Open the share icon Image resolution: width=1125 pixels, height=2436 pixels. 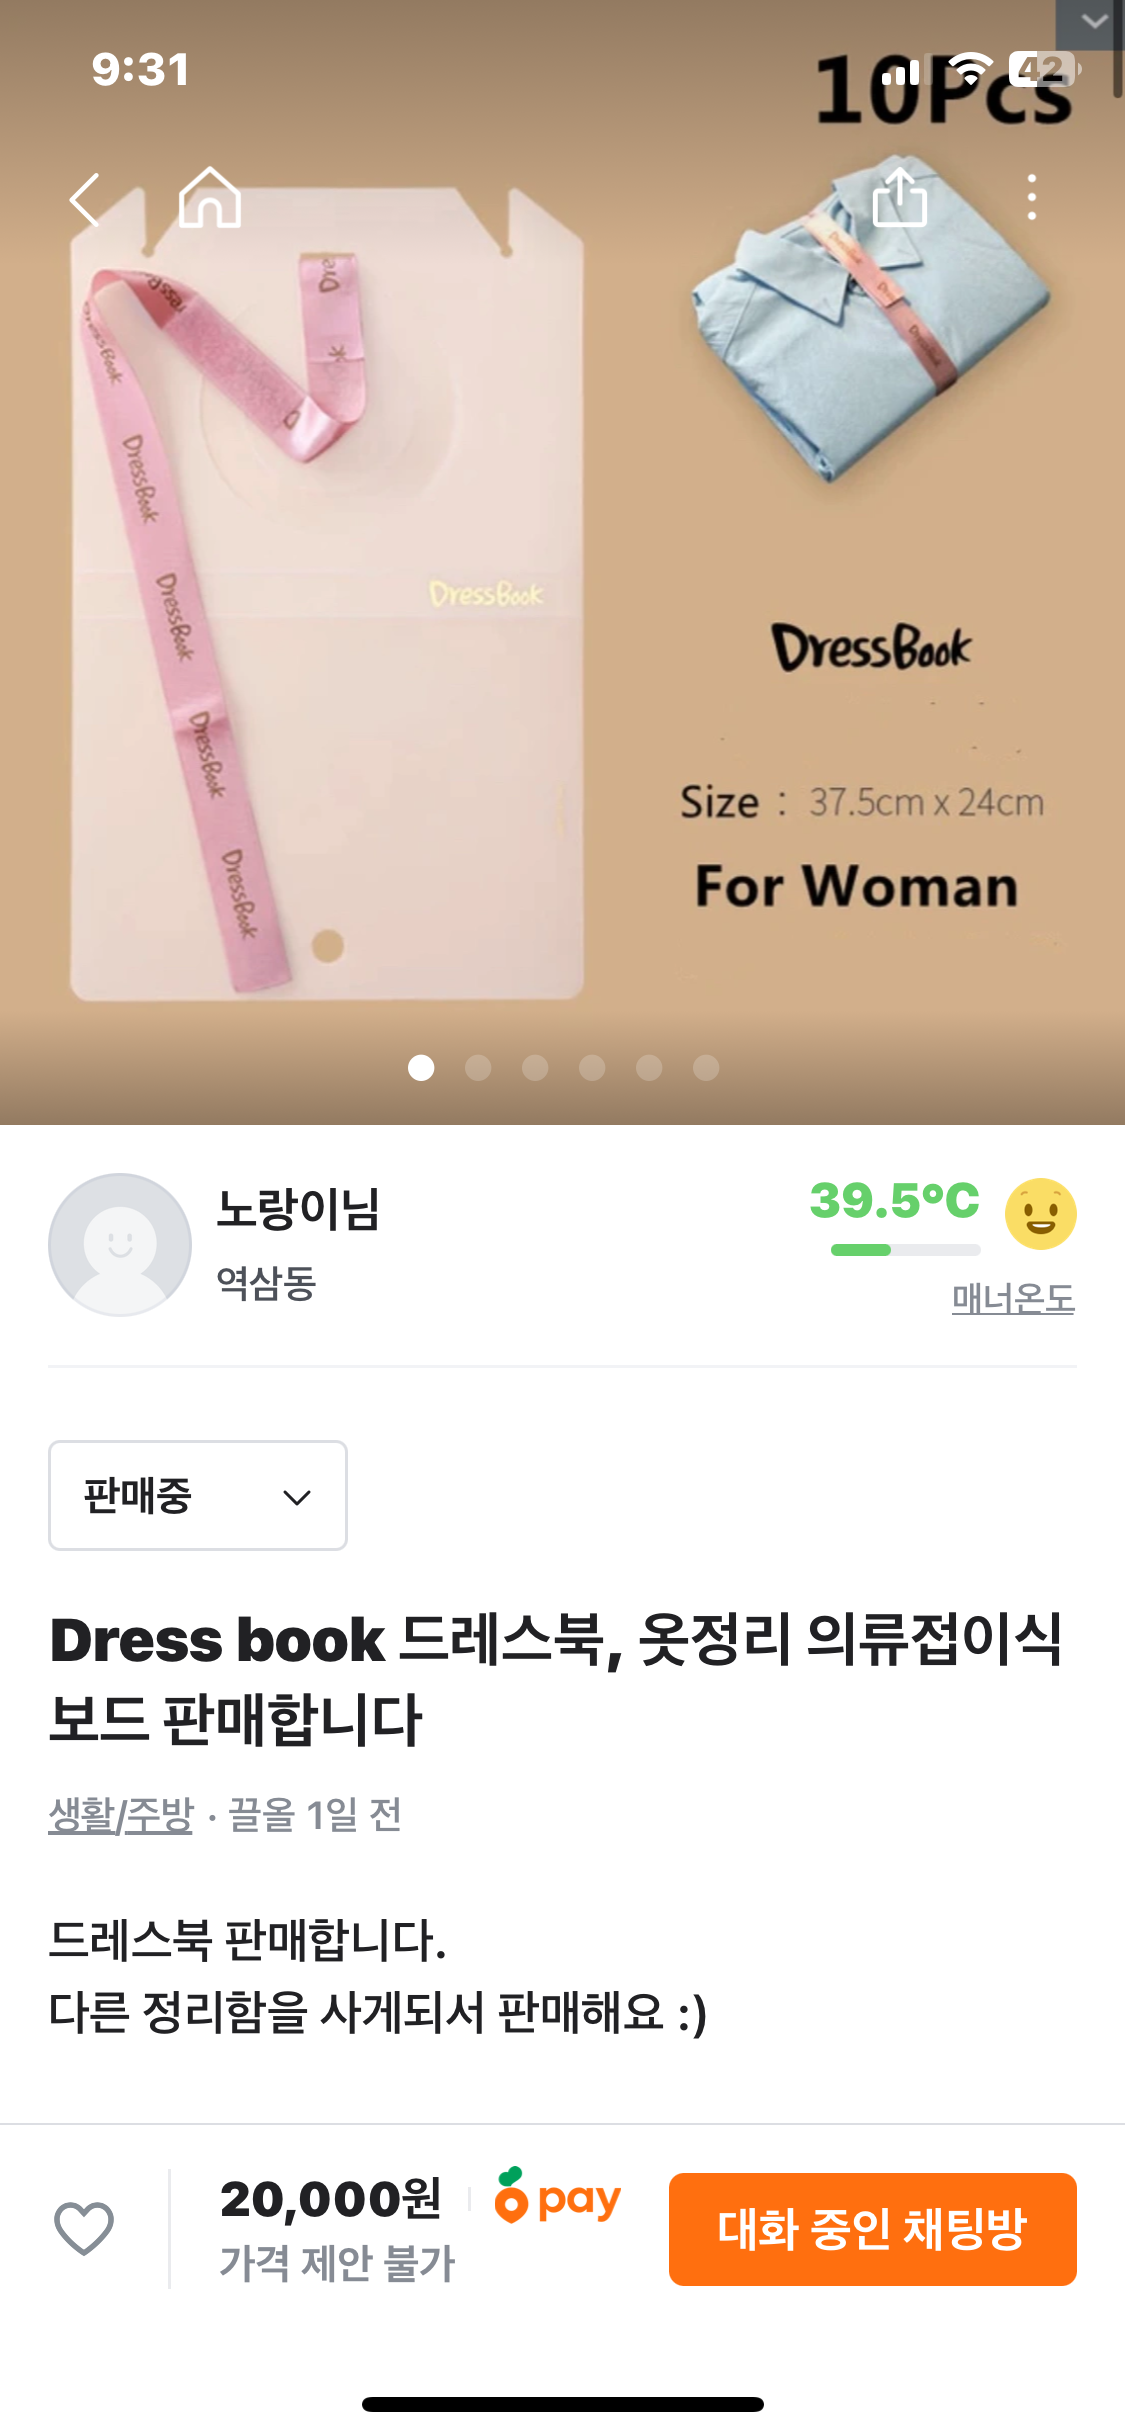click(900, 198)
